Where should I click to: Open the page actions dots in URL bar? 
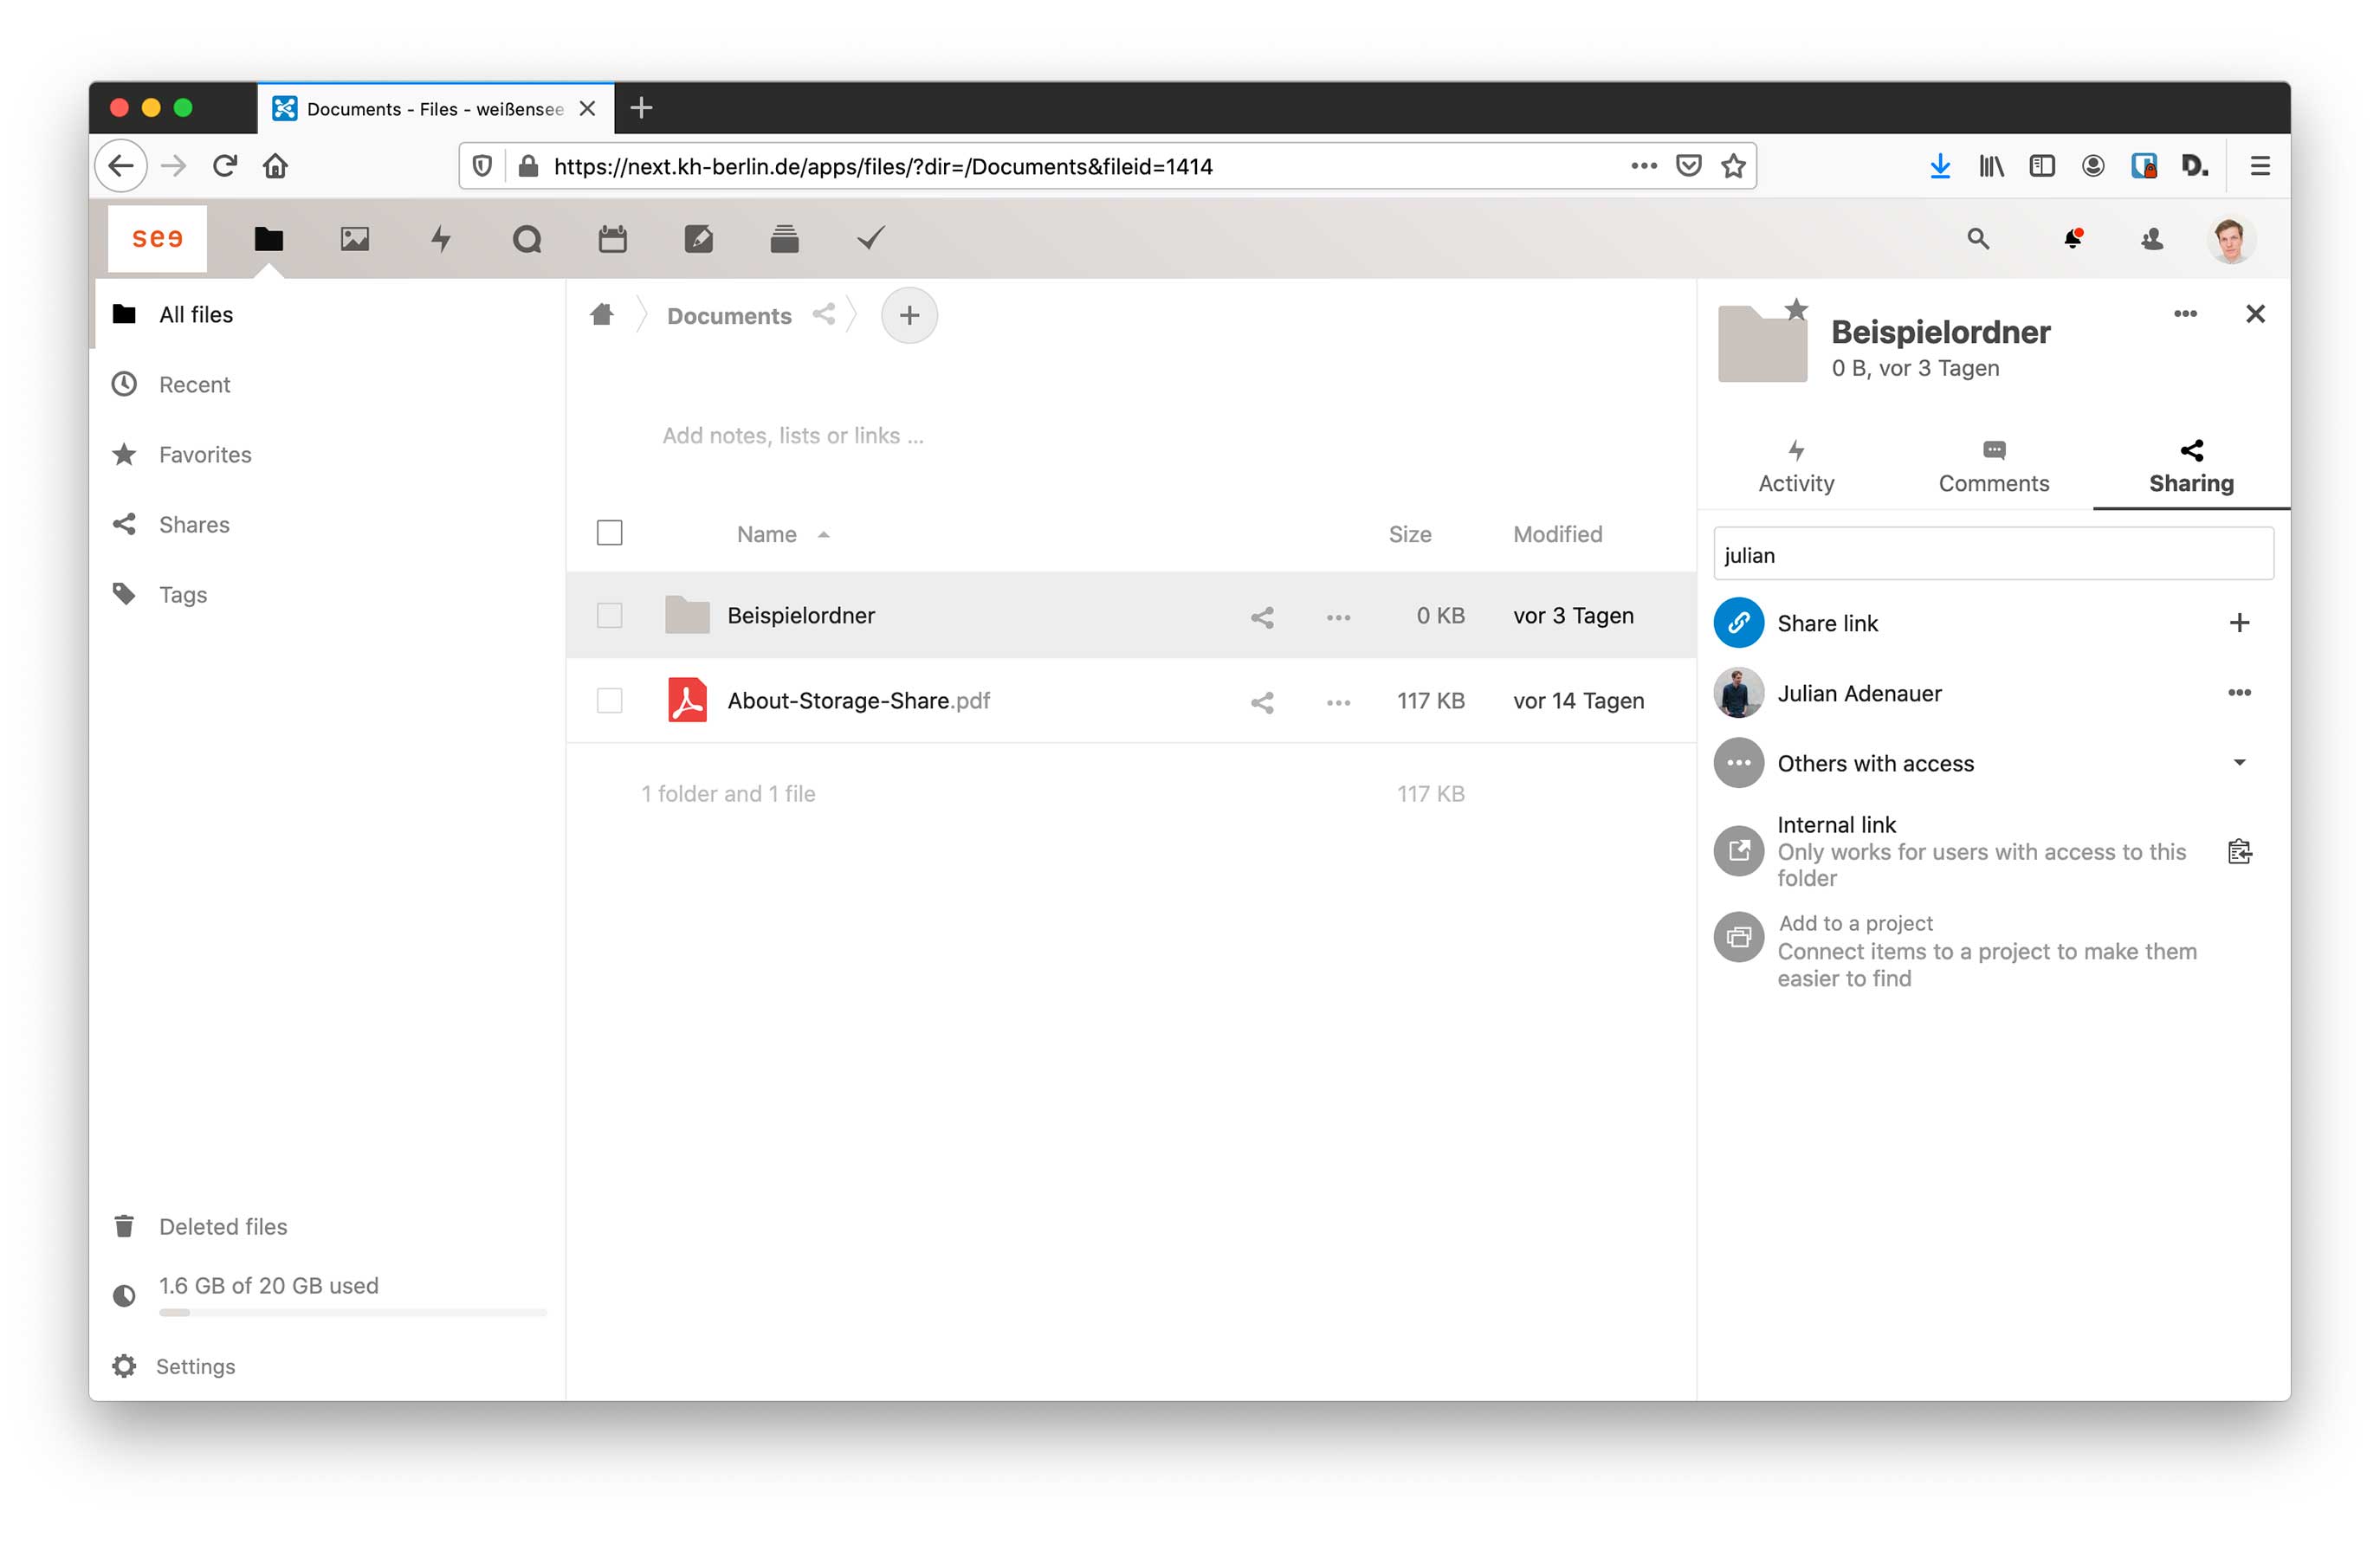[1644, 166]
